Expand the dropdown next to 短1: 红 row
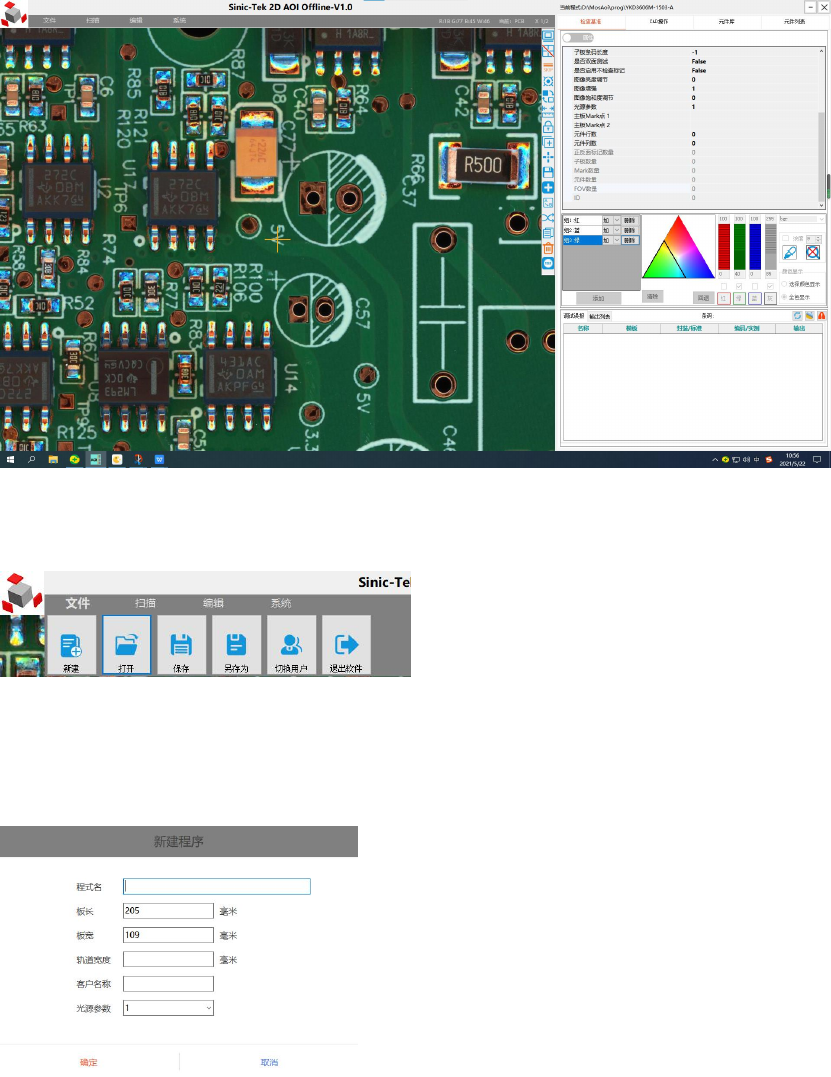The width and height of the screenshot is (831, 1077). [x=617, y=220]
